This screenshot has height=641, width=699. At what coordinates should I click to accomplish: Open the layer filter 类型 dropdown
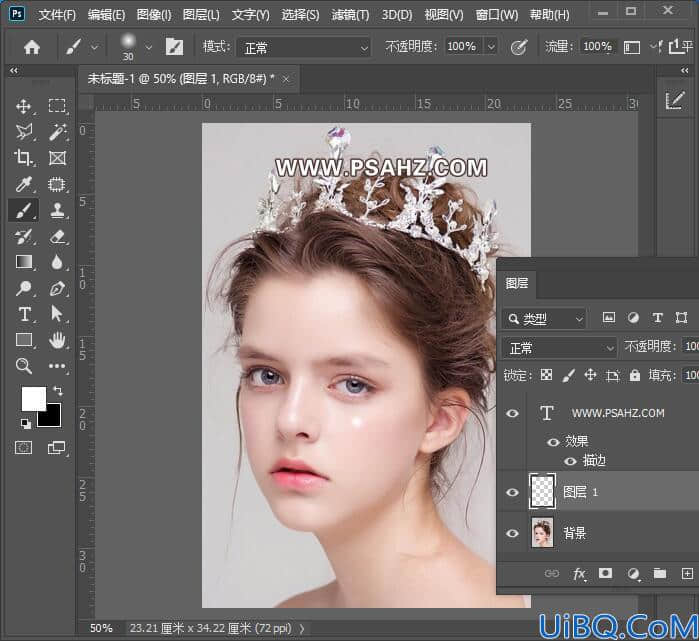[x=544, y=319]
